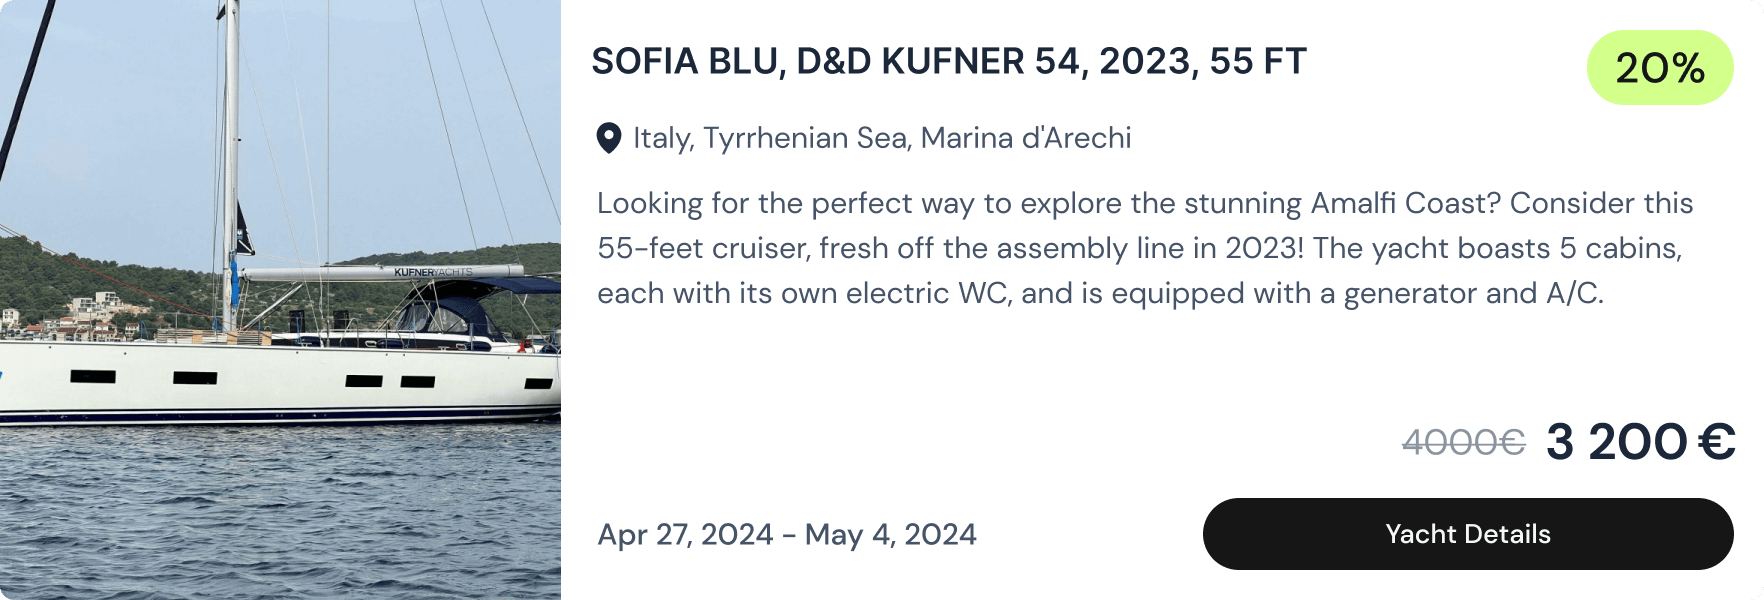Click the yacht description paragraph

[x=1140, y=248]
